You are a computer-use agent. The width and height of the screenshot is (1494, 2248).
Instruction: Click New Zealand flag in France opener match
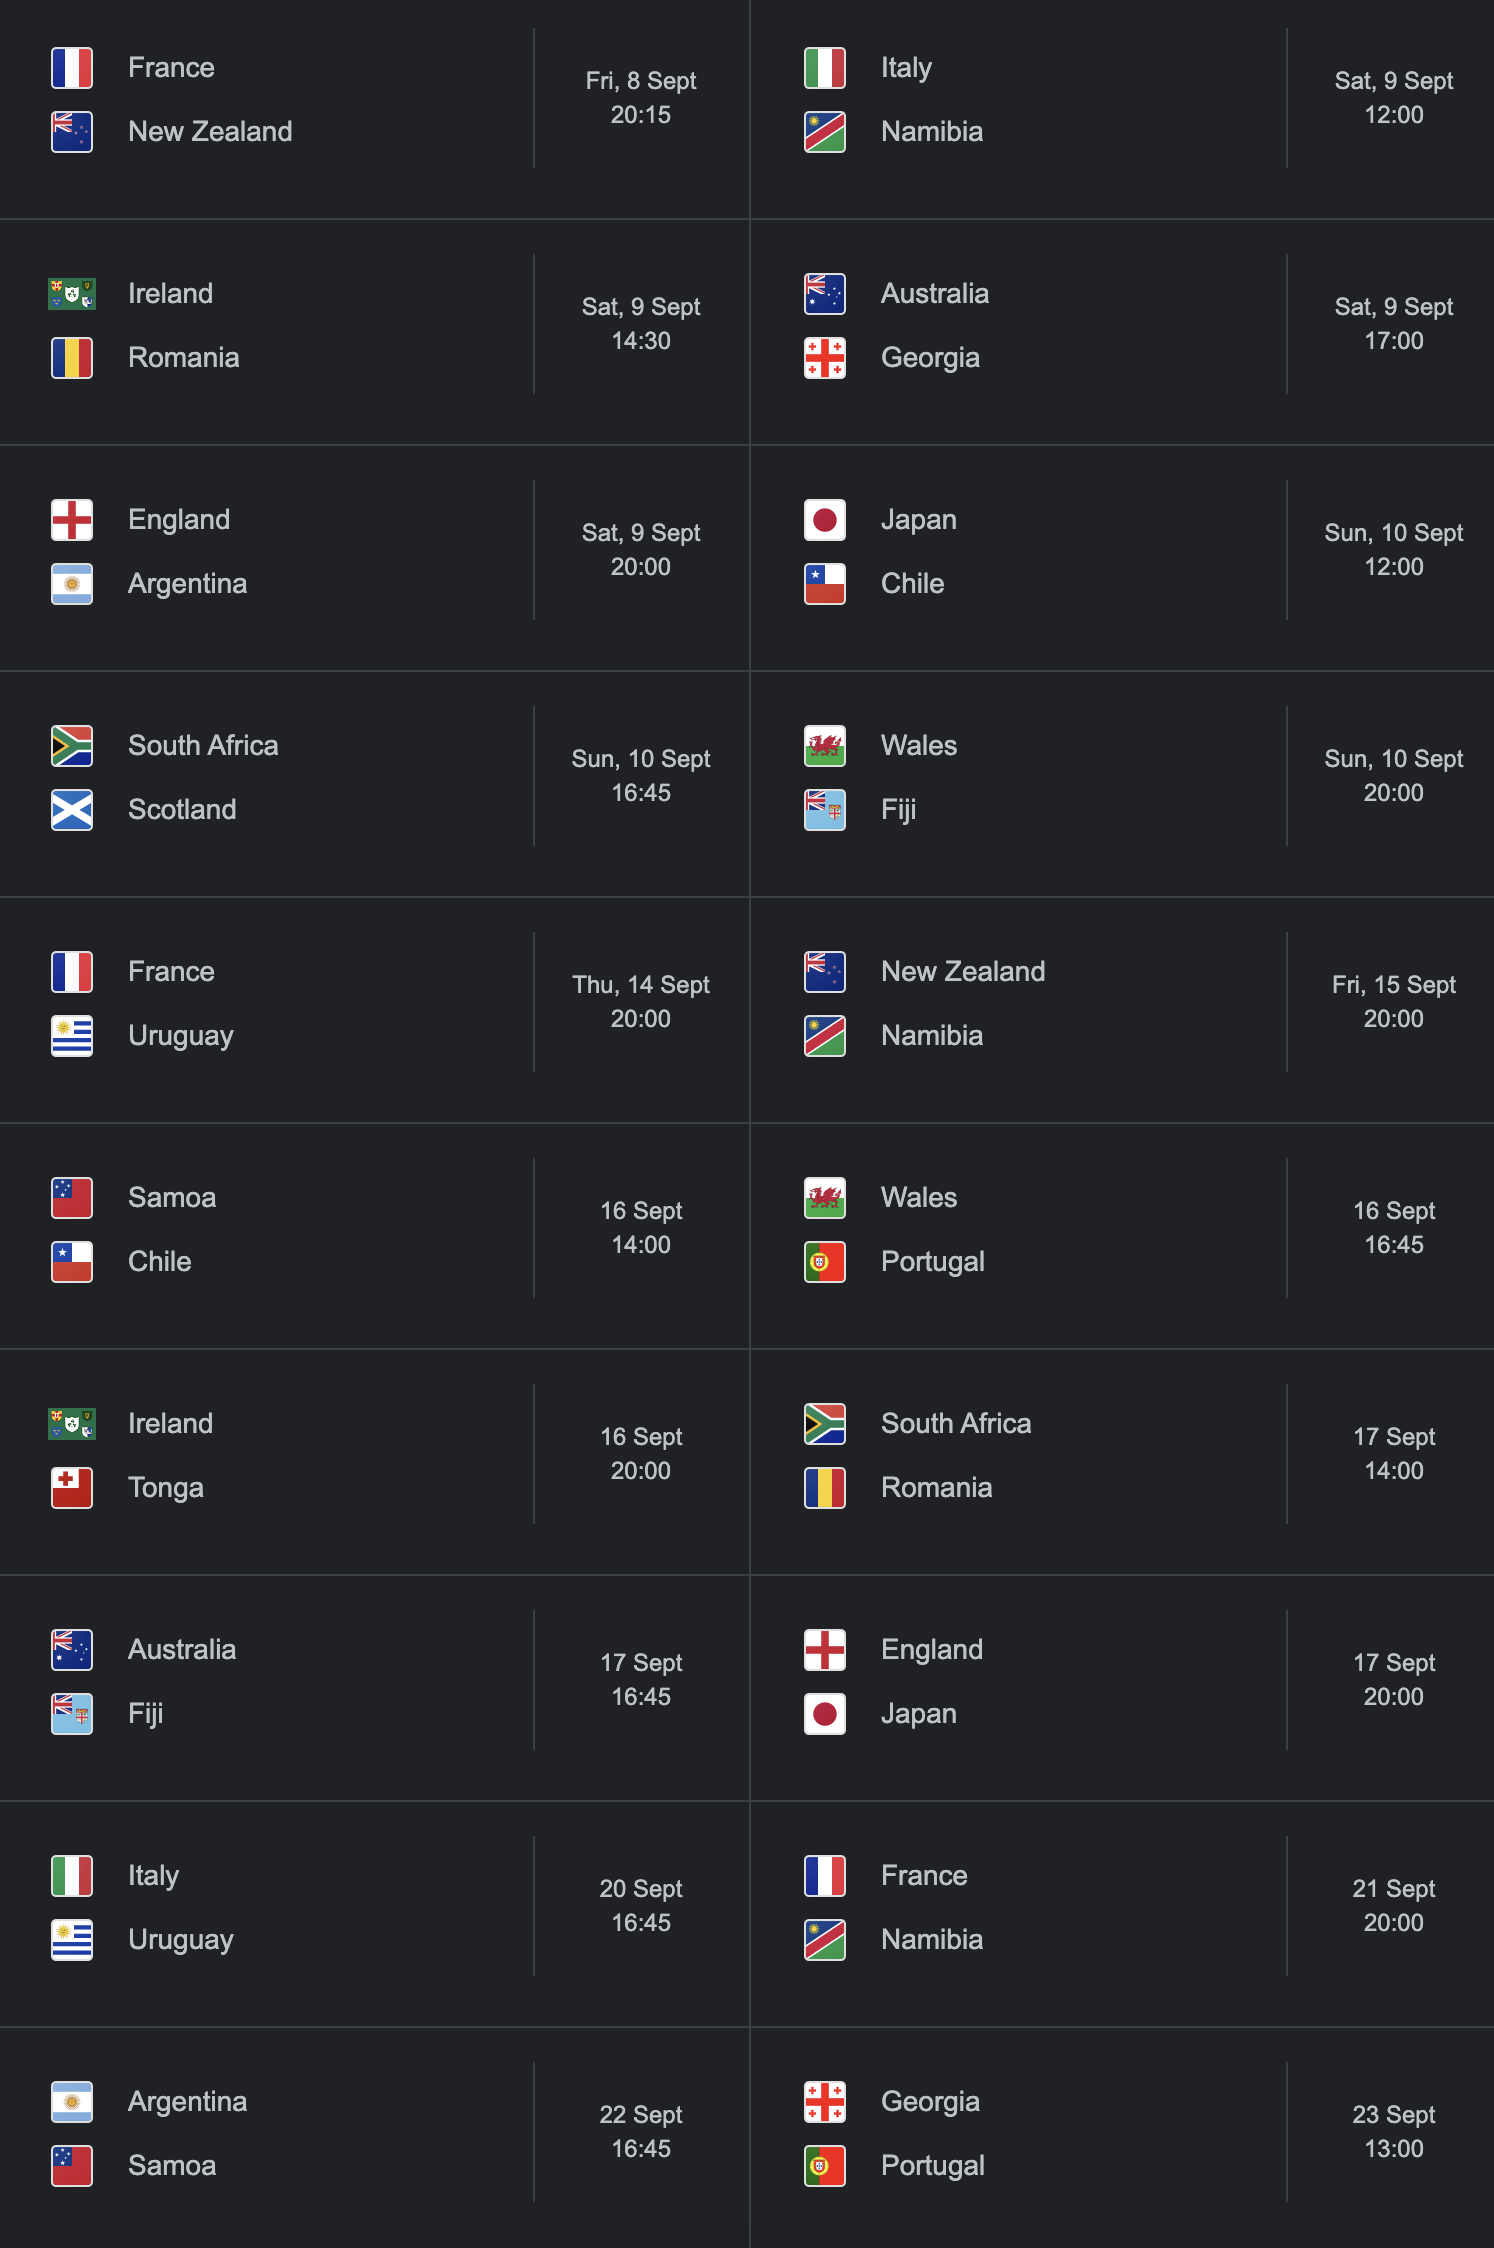(72, 132)
